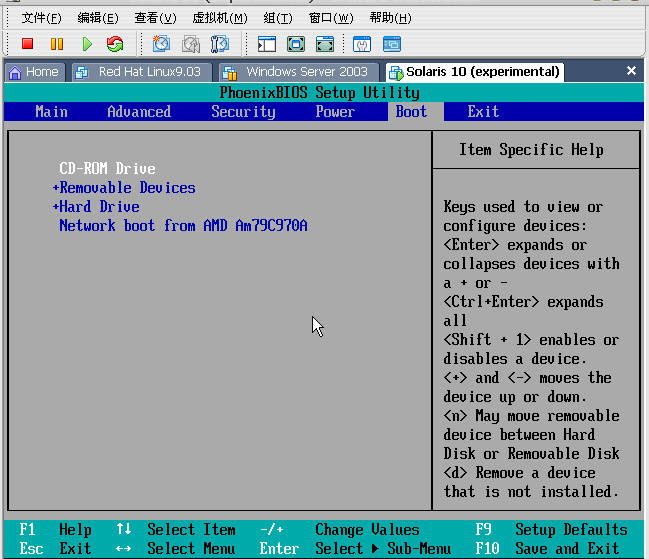Image resolution: width=649 pixels, height=559 pixels.
Task: Click the Take Snapshot clock icon
Action: pos(161,44)
